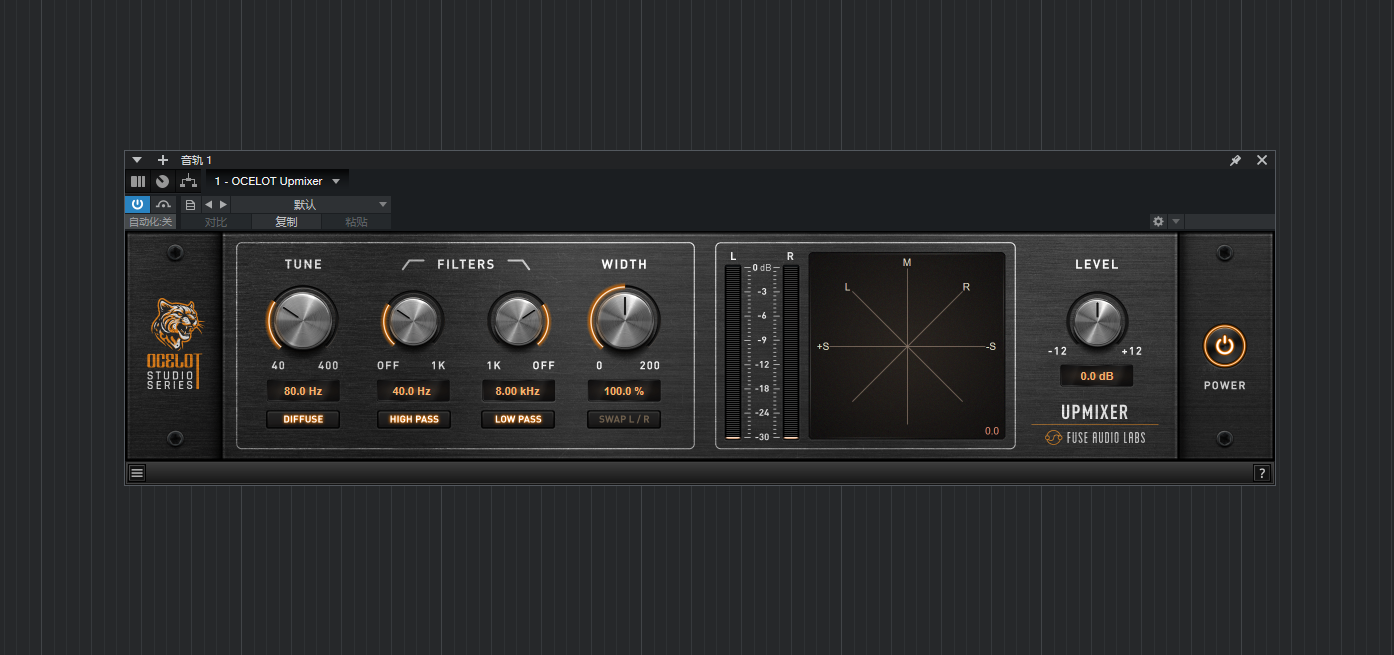
Task: Open the plugin settings gear
Action: pos(1158,221)
